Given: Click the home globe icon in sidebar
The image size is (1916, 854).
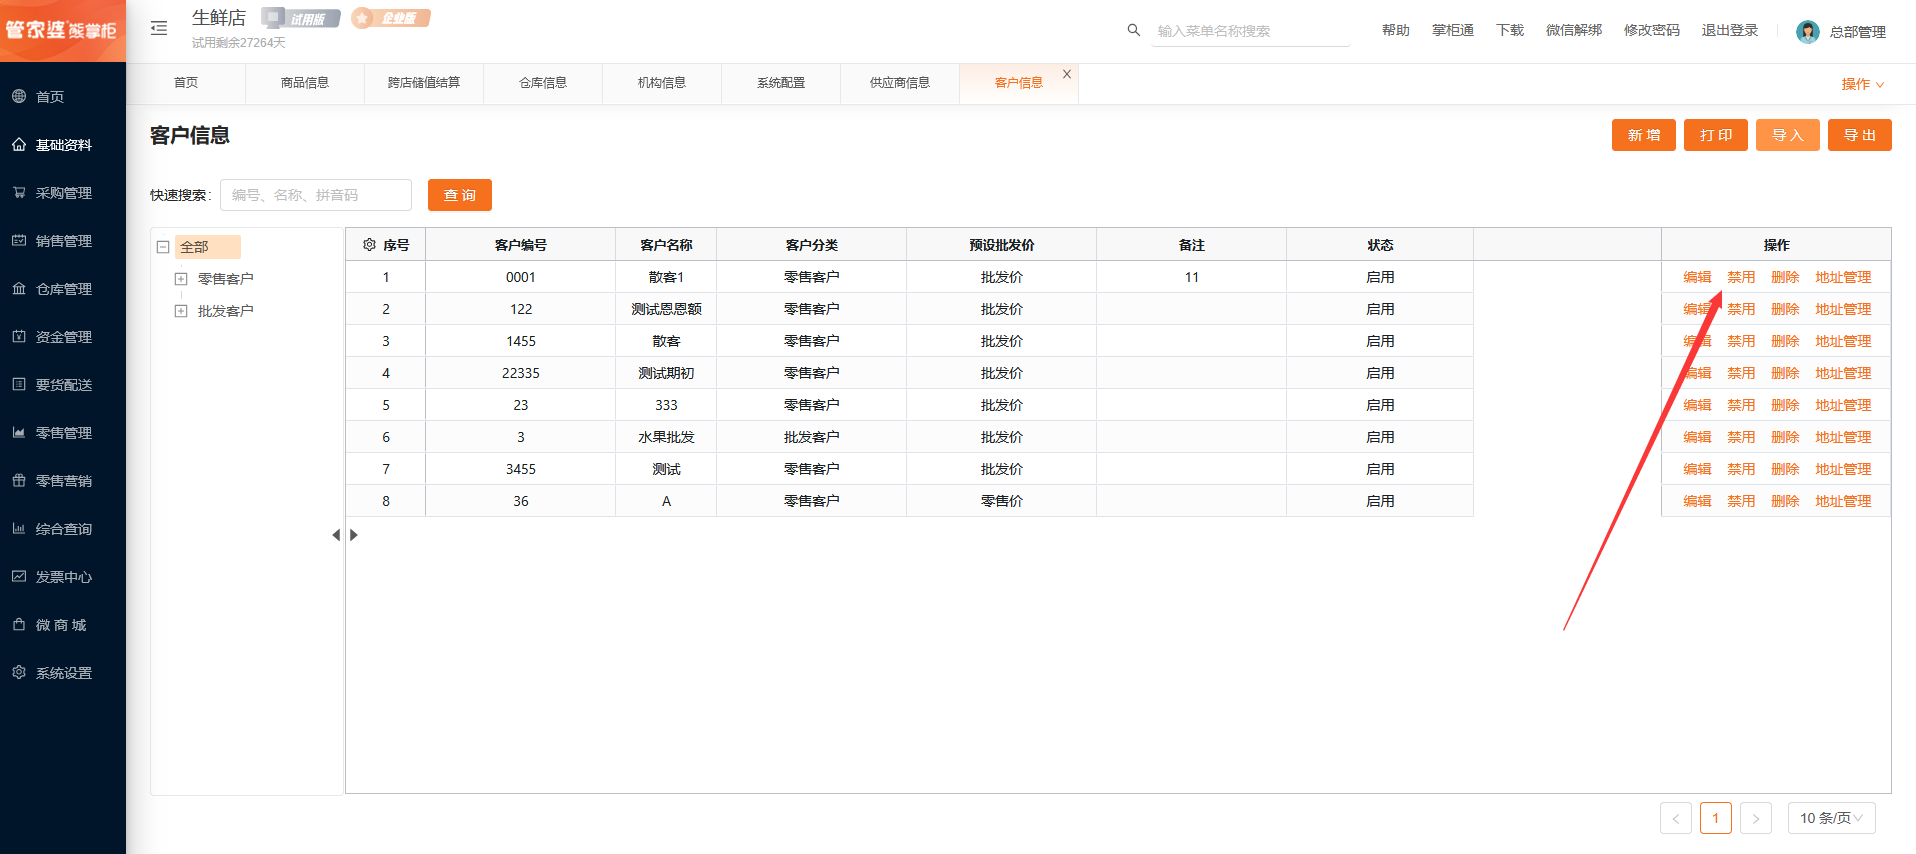Looking at the screenshot, I should [x=19, y=96].
